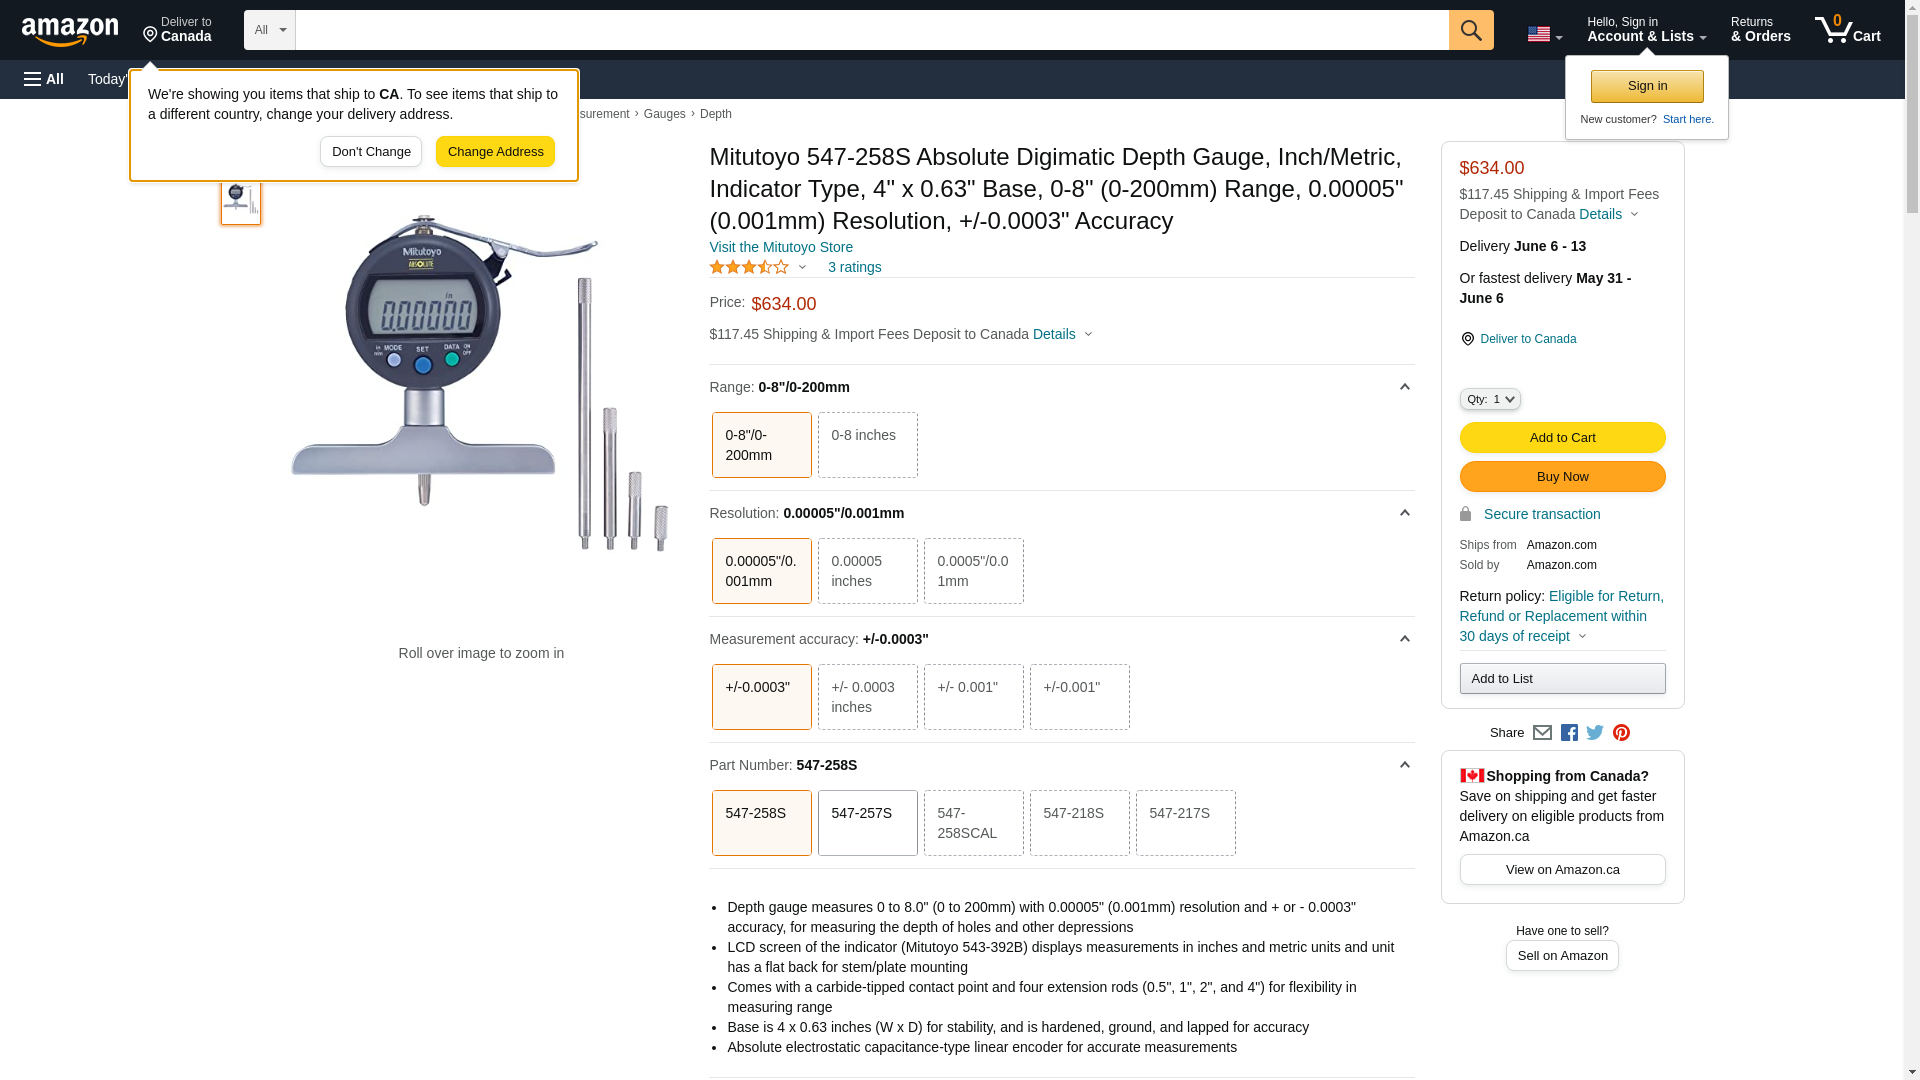Share product on Pinterest icon

pos(1621,733)
